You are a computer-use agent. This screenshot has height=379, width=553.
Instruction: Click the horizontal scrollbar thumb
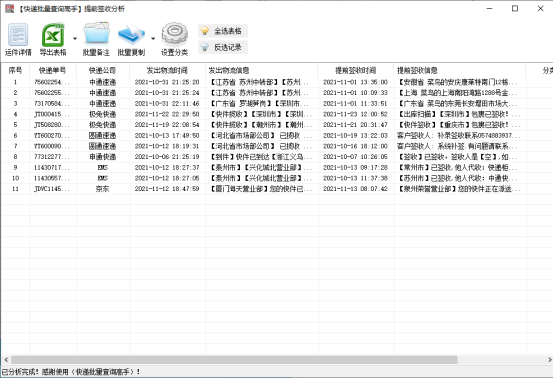234,360
